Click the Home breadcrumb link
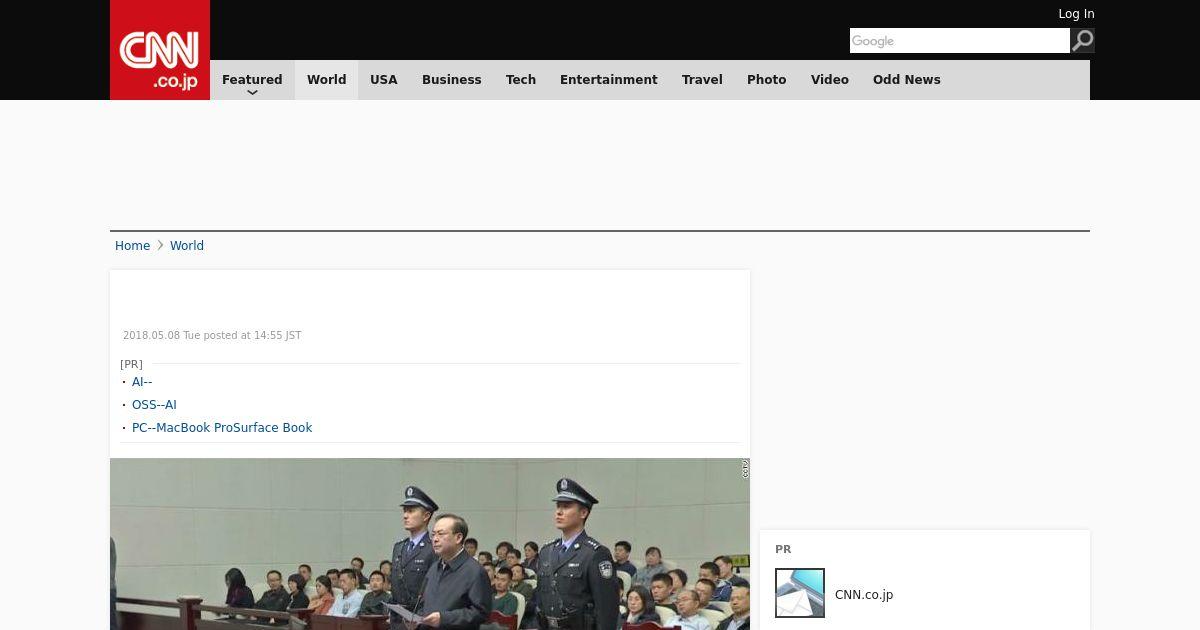Viewport: 1200px width, 630px height. [x=132, y=246]
